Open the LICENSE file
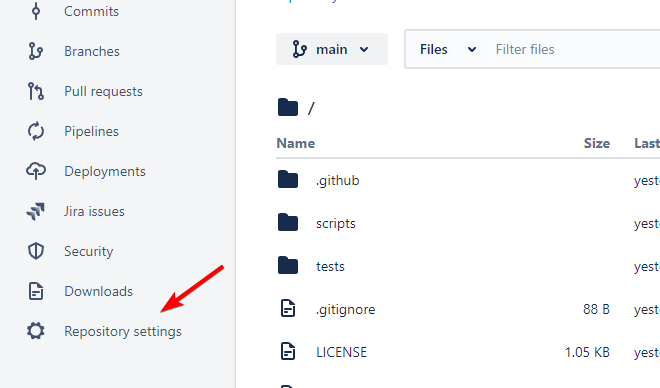 click(341, 352)
